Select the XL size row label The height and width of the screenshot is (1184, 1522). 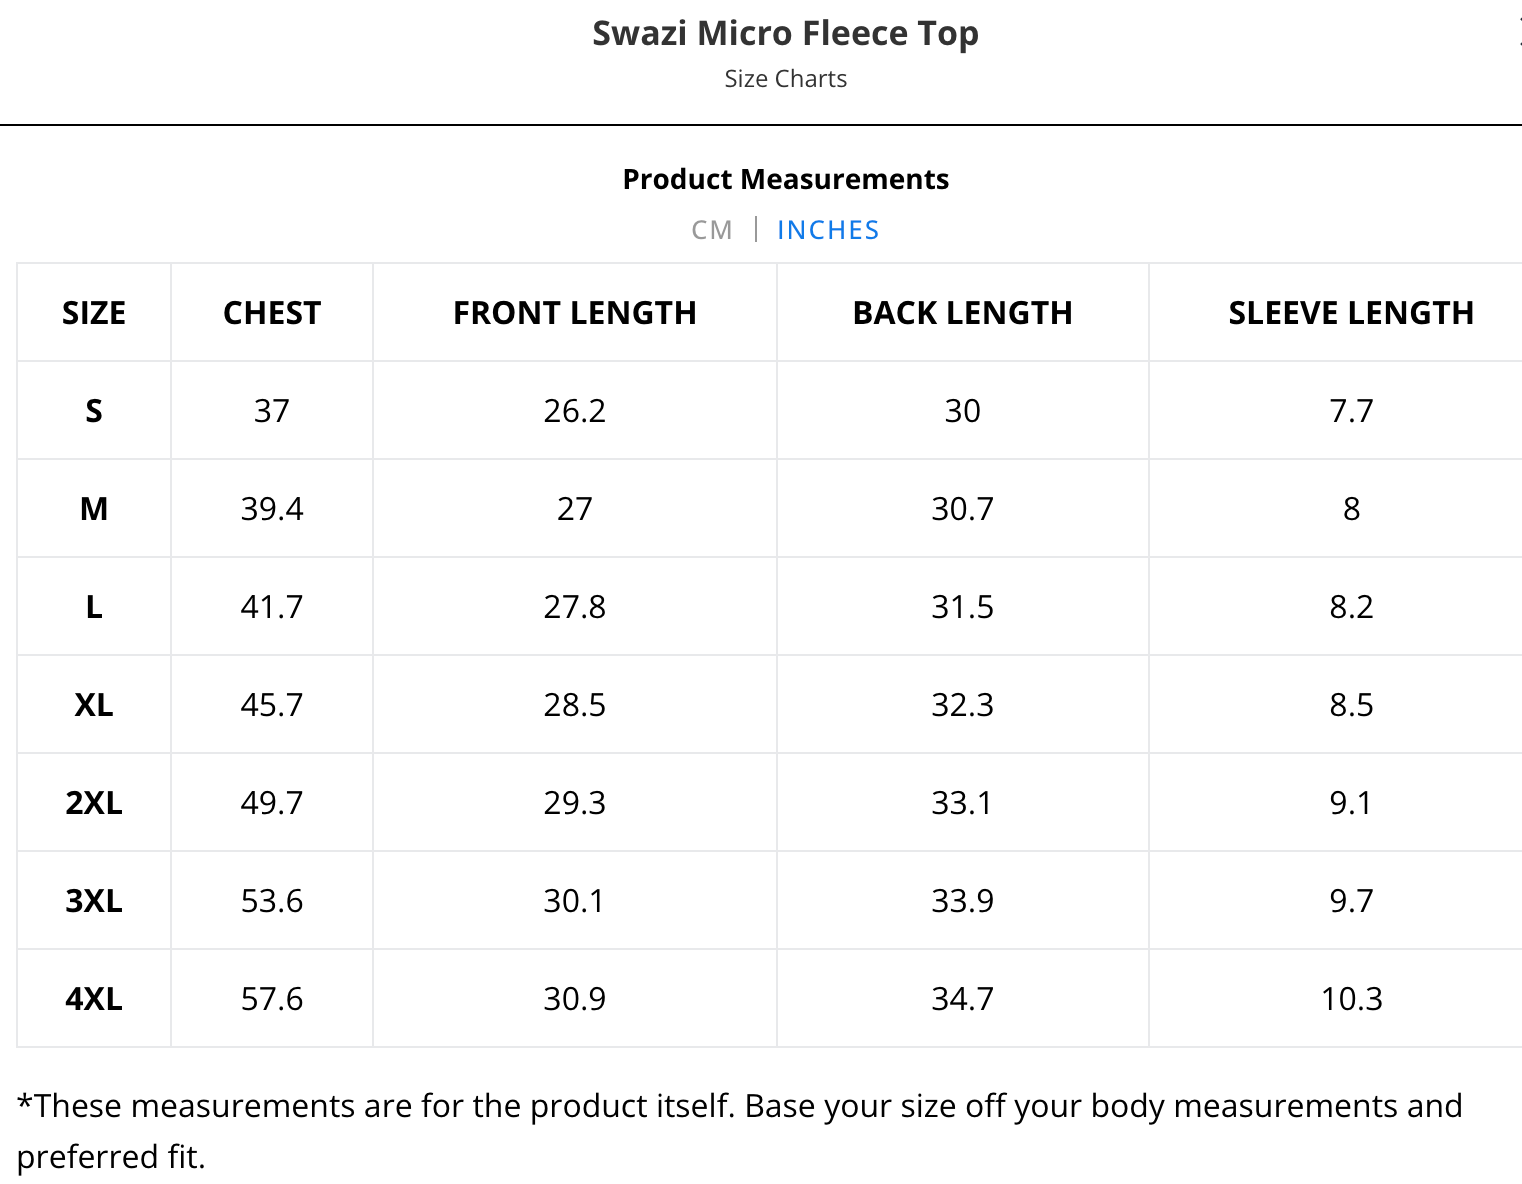pyautogui.click(x=94, y=705)
